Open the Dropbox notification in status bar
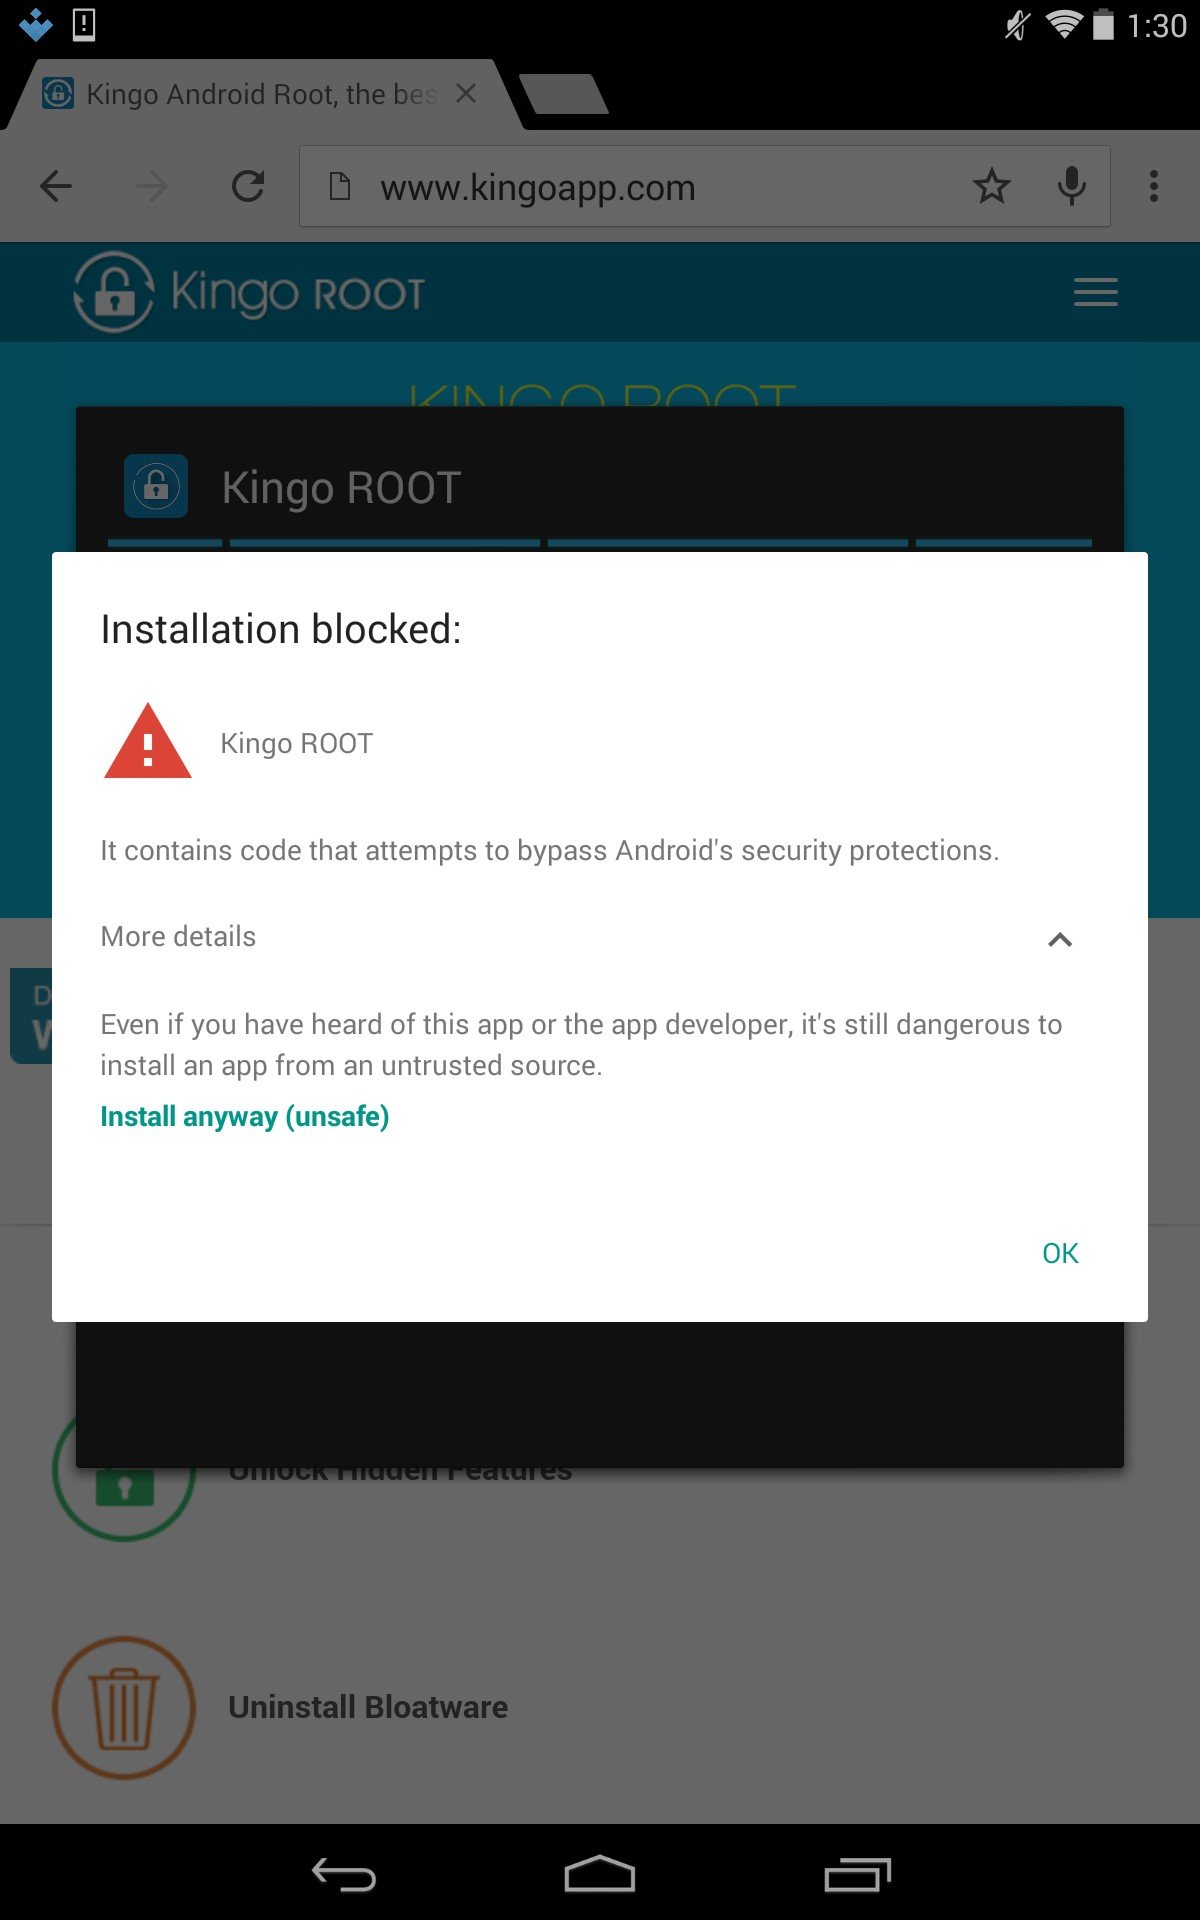 pos(36,24)
